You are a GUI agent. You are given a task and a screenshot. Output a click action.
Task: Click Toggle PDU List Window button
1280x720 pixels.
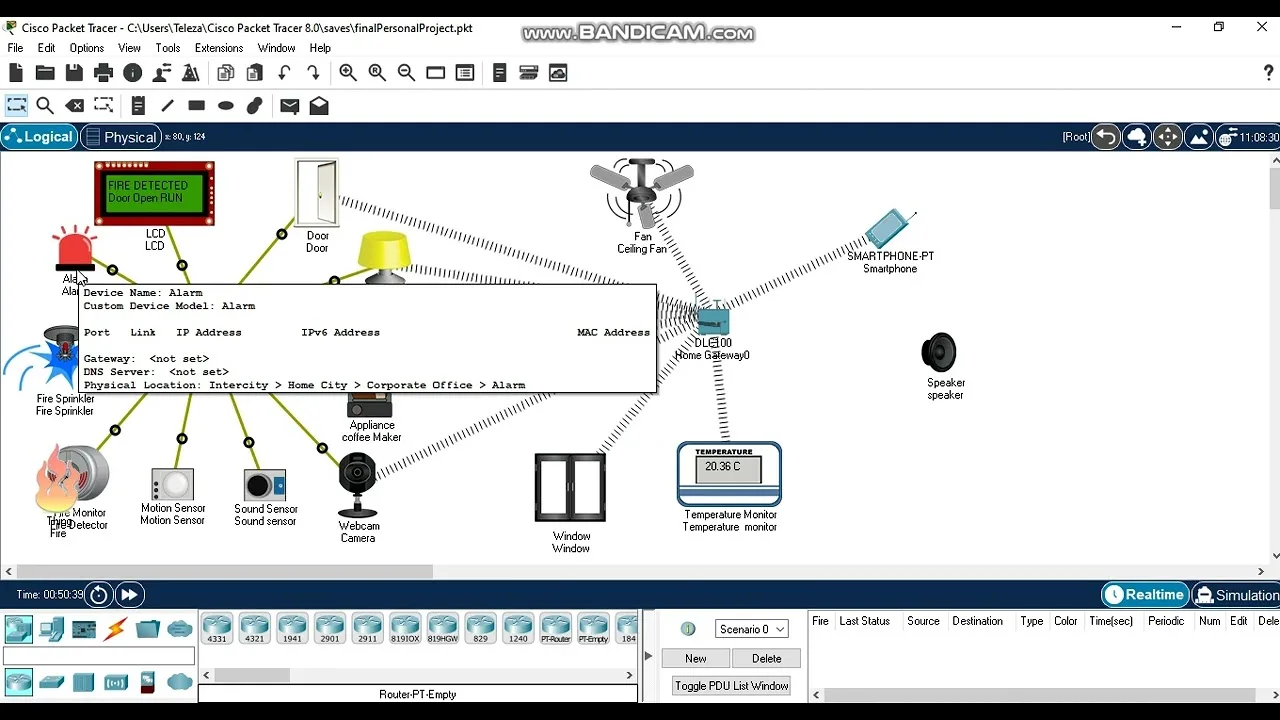click(x=731, y=685)
